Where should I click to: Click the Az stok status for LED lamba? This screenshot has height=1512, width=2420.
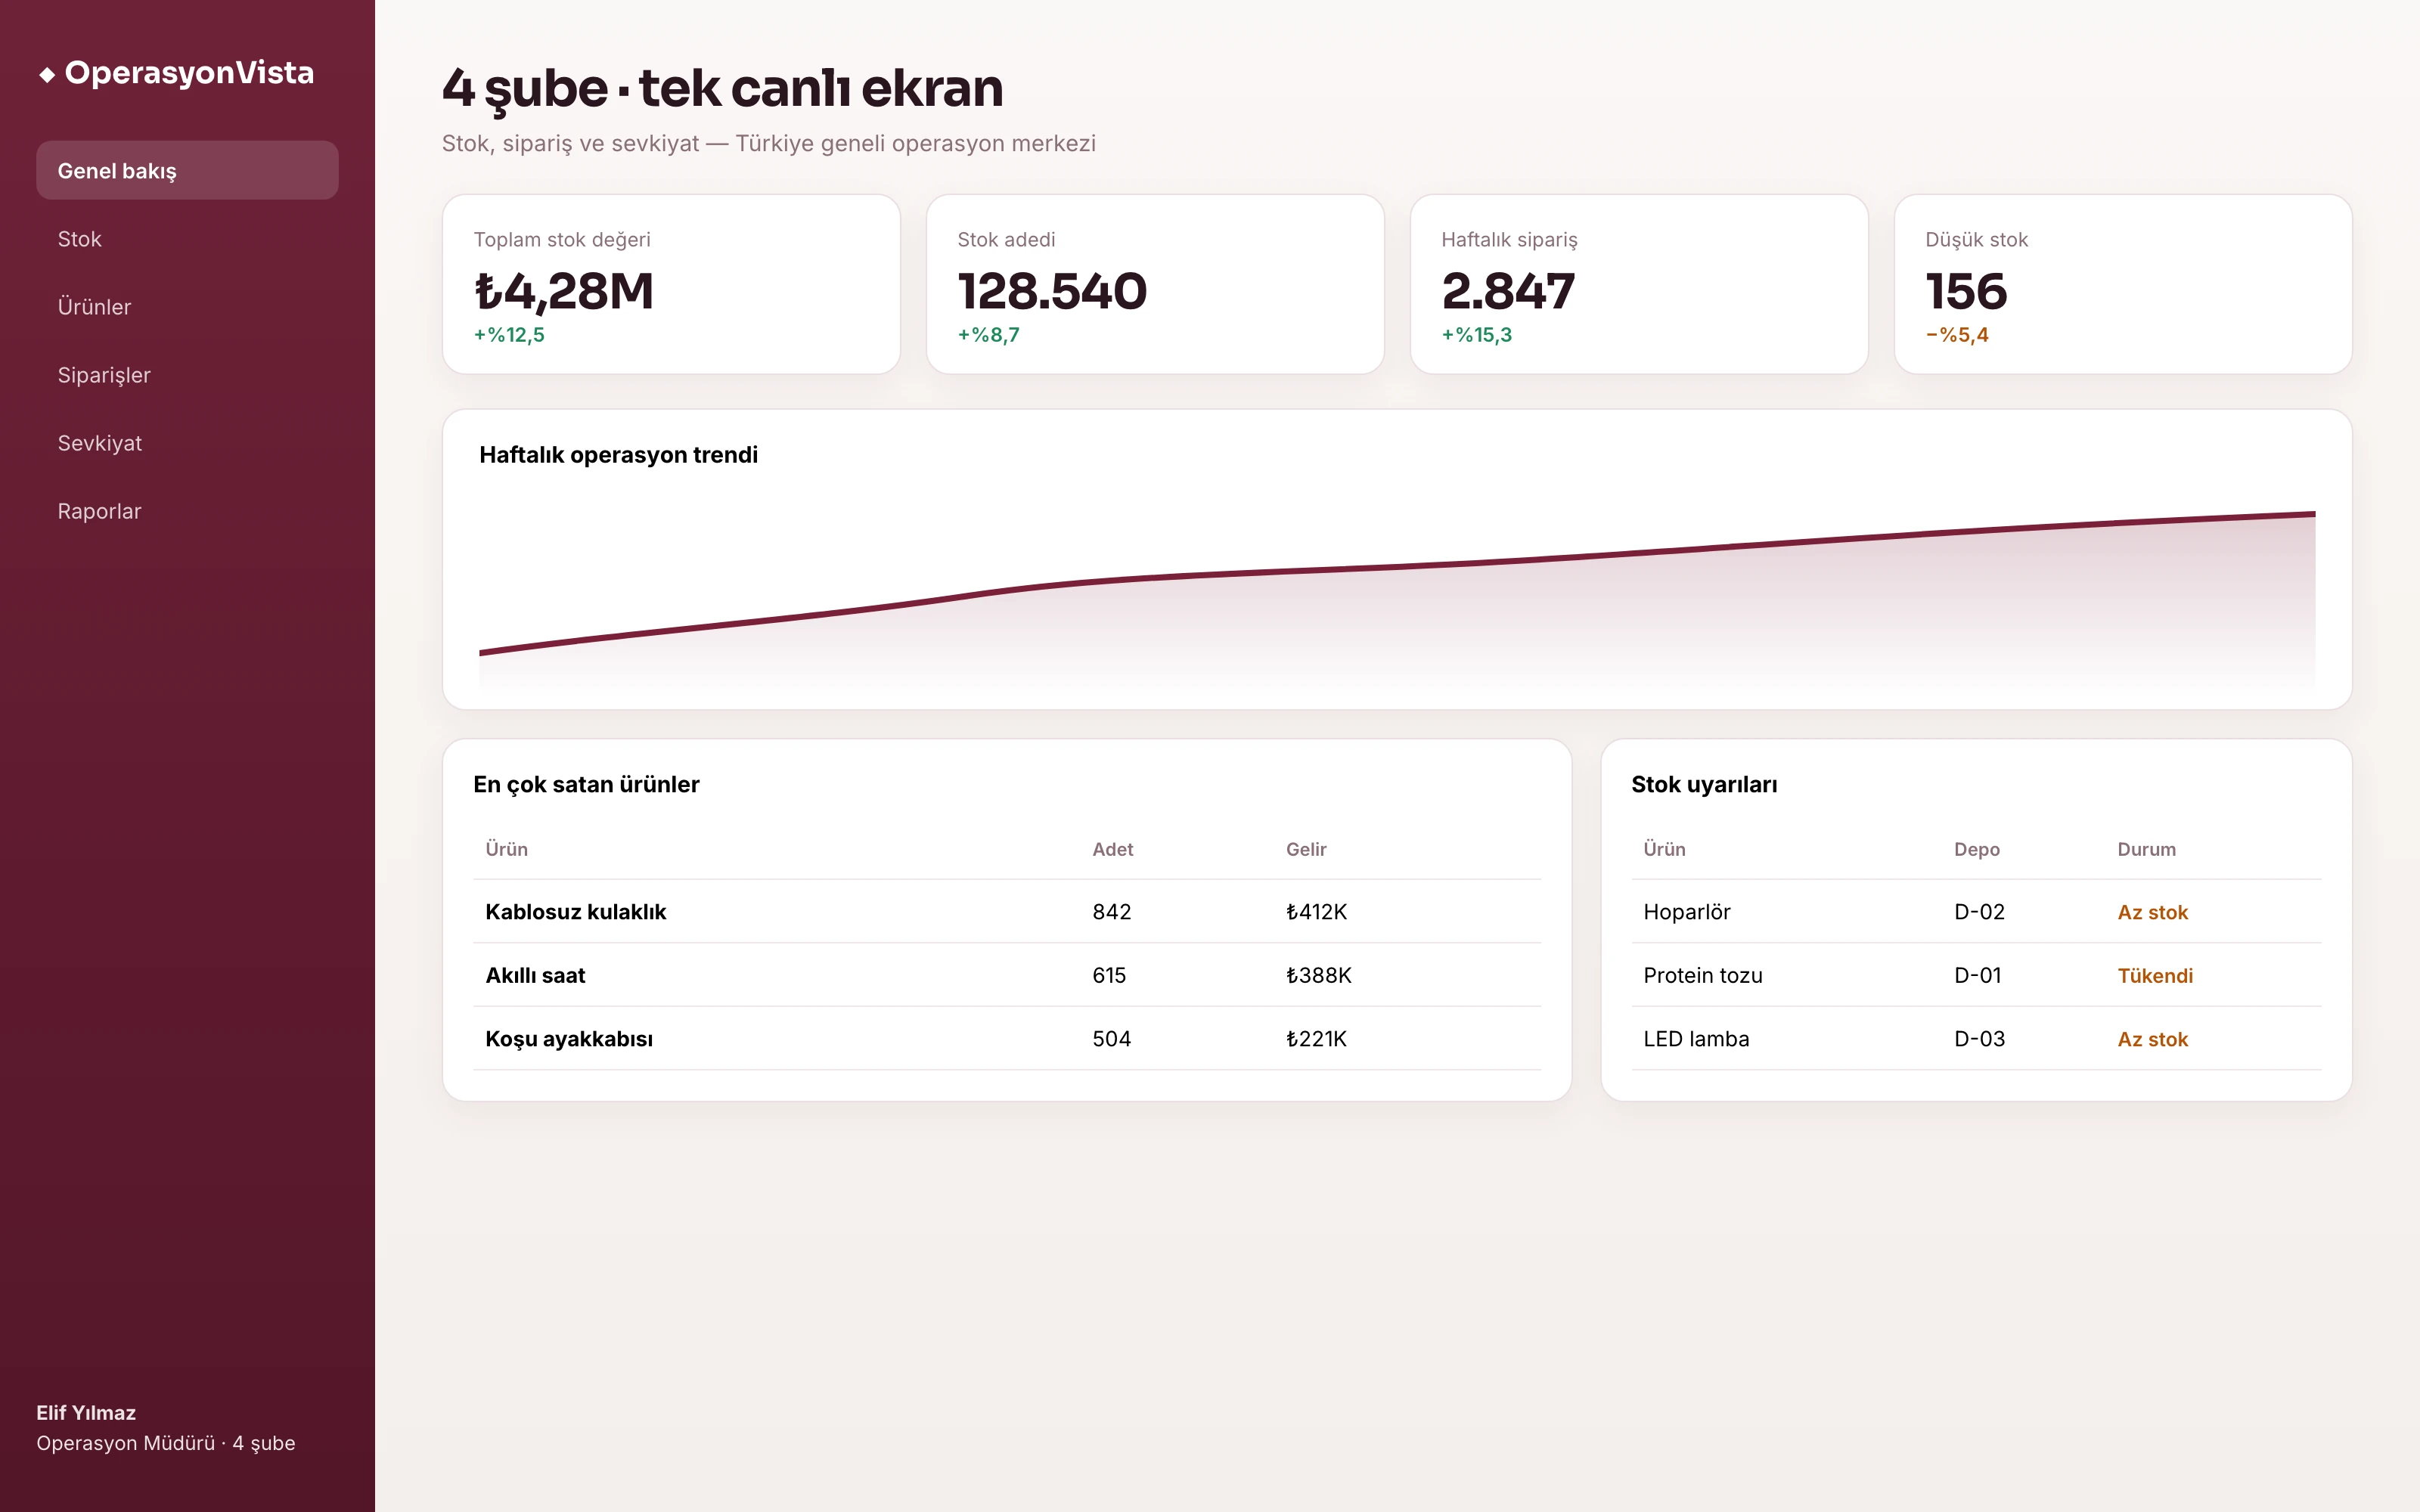pos(2152,1039)
